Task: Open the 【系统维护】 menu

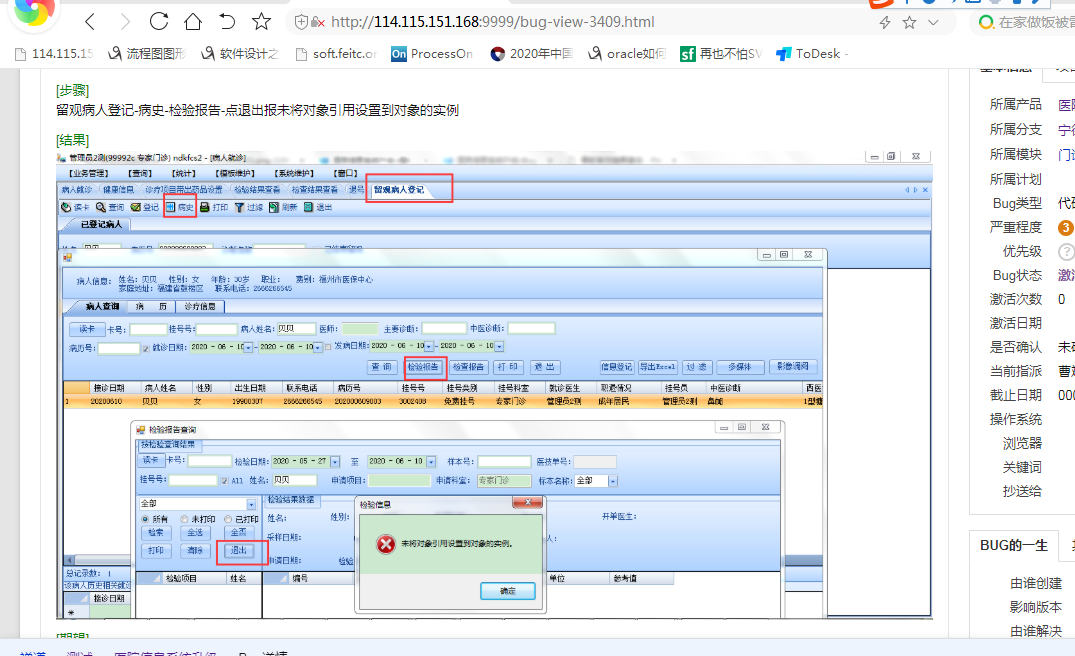Action: click(x=295, y=173)
